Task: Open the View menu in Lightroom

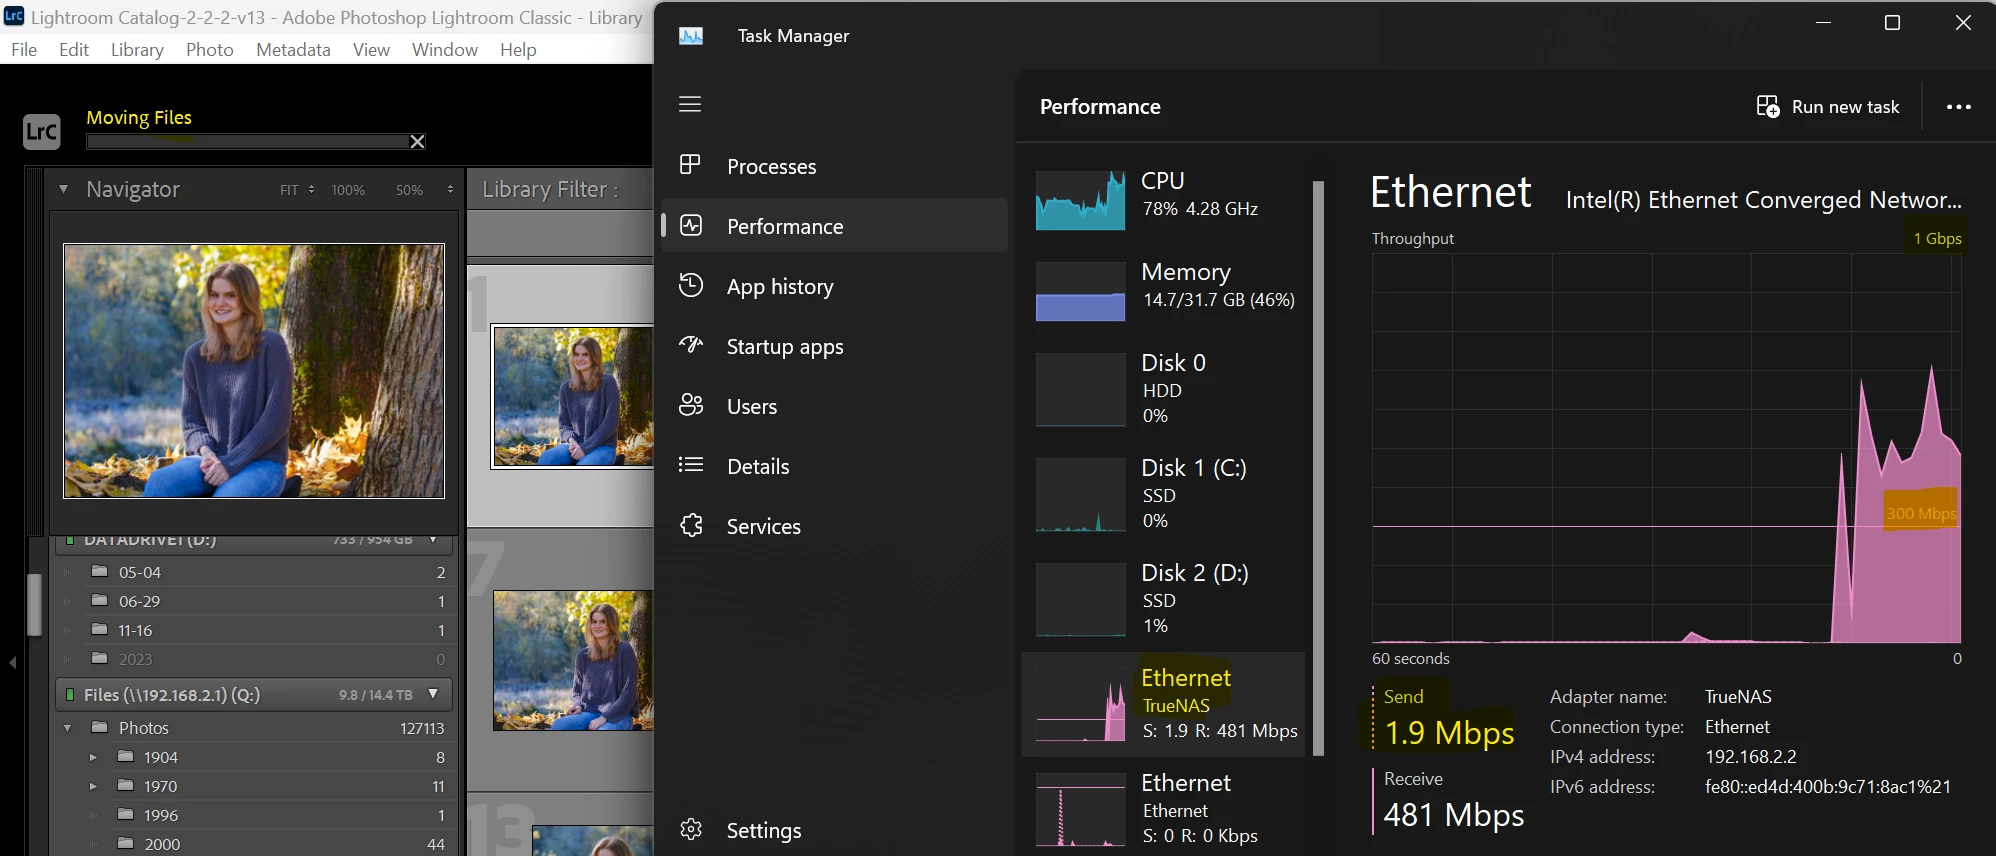Action: coord(371,50)
